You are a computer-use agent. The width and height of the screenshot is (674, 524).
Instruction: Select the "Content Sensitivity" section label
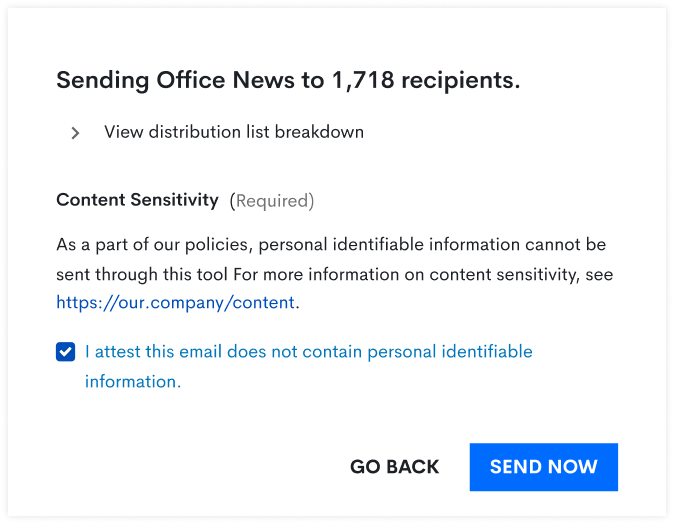point(137,200)
